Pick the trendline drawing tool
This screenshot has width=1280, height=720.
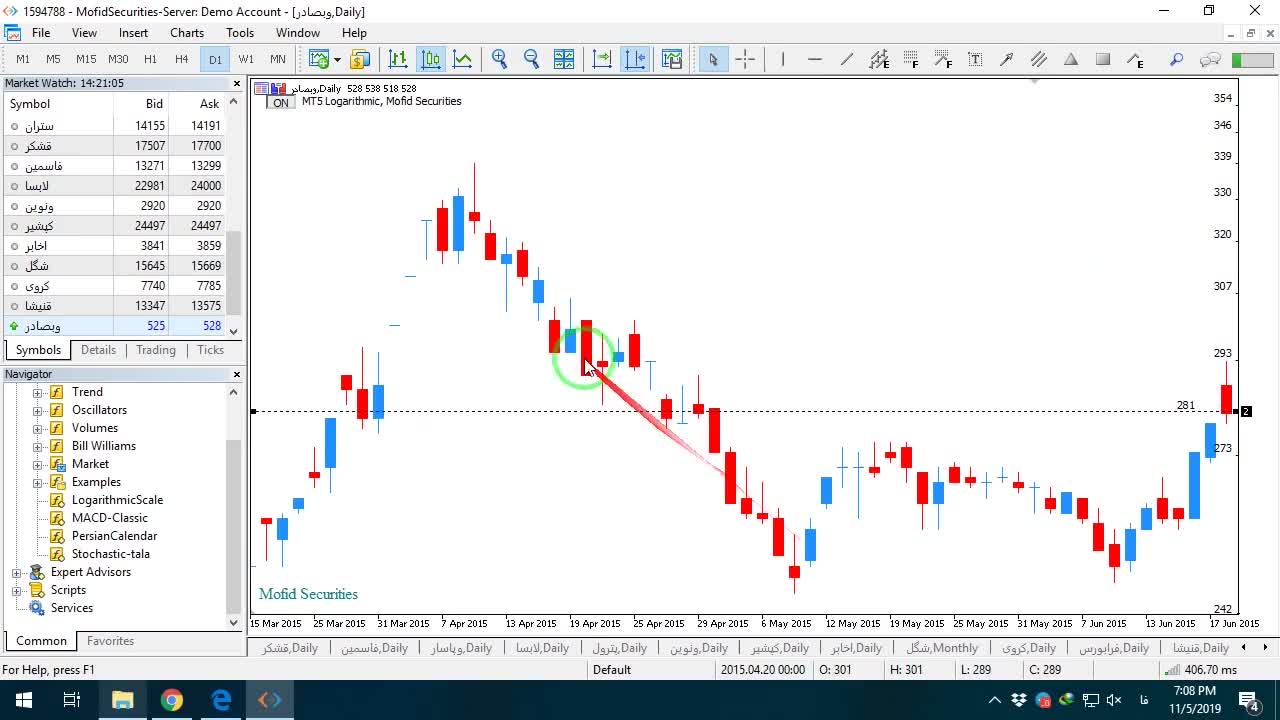click(847, 59)
